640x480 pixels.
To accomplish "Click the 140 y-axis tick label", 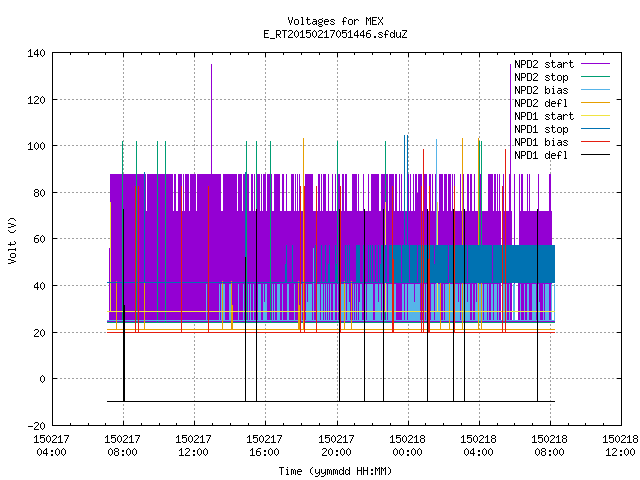I will [x=36, y=53].
